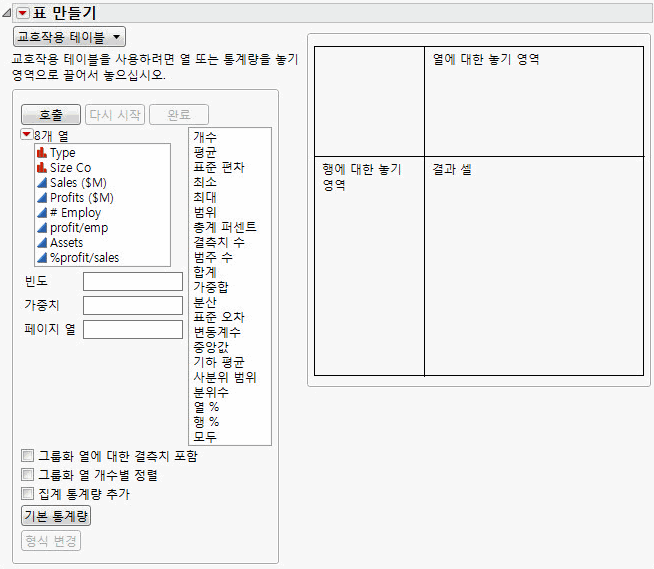Select the 분위수 statistic
Screen dimensions: 654x569
(x=211, y=392)
